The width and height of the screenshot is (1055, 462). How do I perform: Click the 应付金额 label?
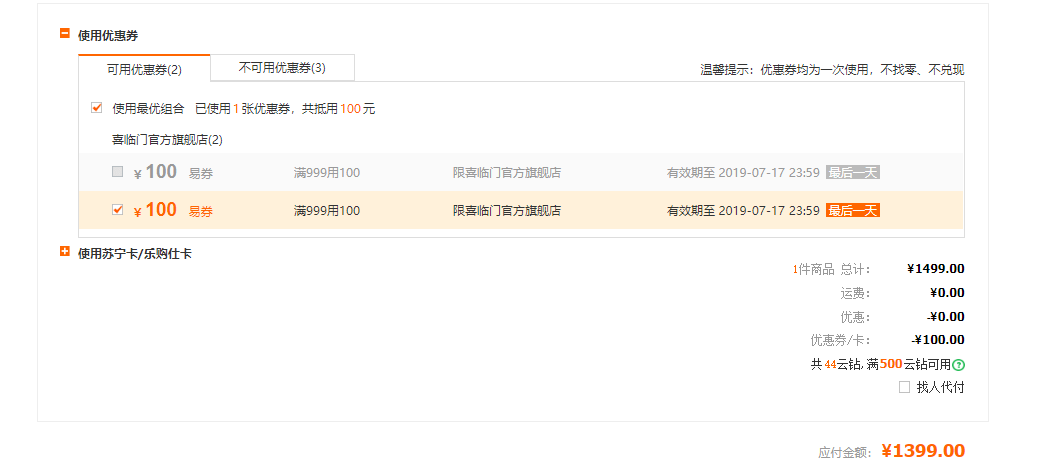(x=844, y=453)
